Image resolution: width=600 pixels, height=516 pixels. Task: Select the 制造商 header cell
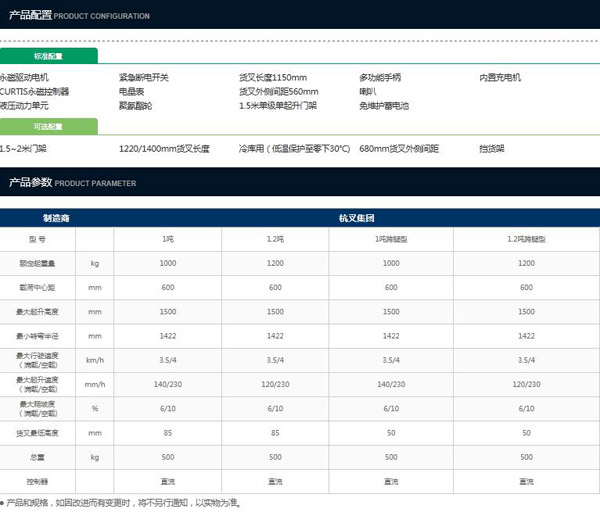(x=56, y=217)
